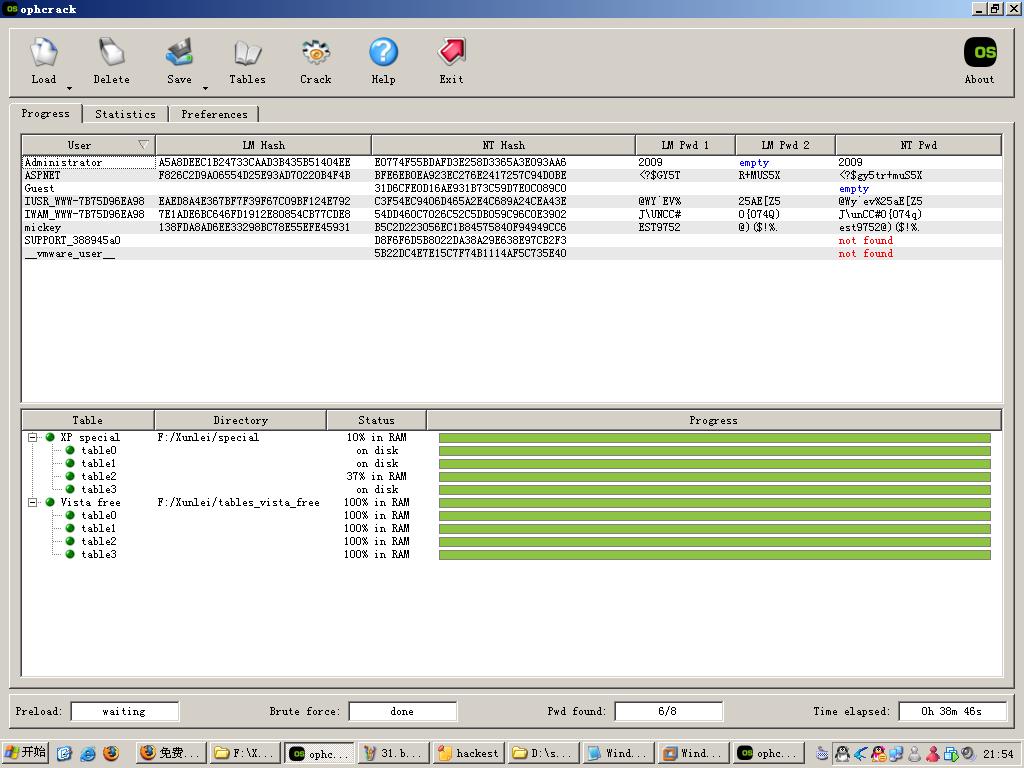Select the mickey user row
Screen dimensions: 1024x768
tap(511, 227)
